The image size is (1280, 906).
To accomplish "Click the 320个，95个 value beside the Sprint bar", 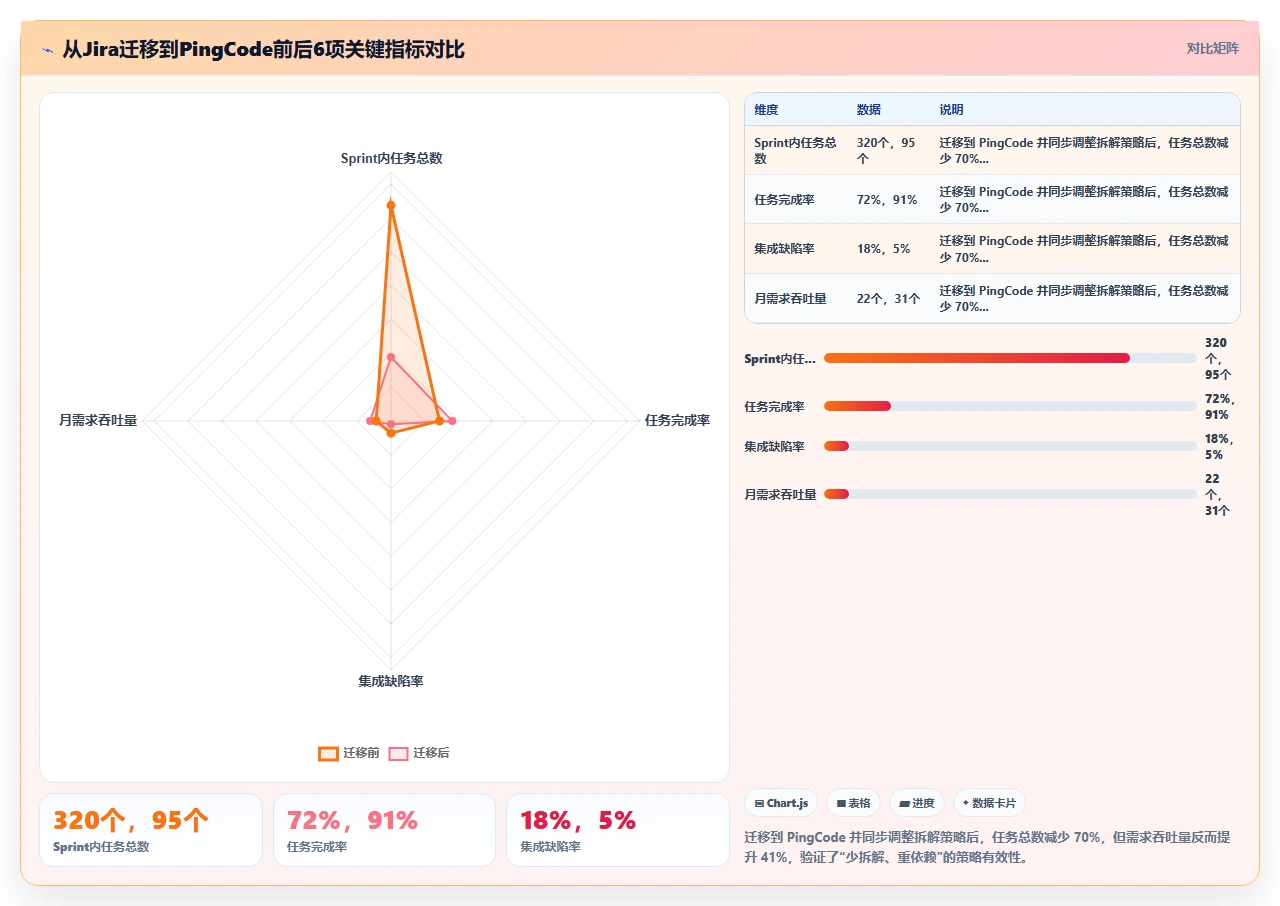I will [x=1217, y=358].
